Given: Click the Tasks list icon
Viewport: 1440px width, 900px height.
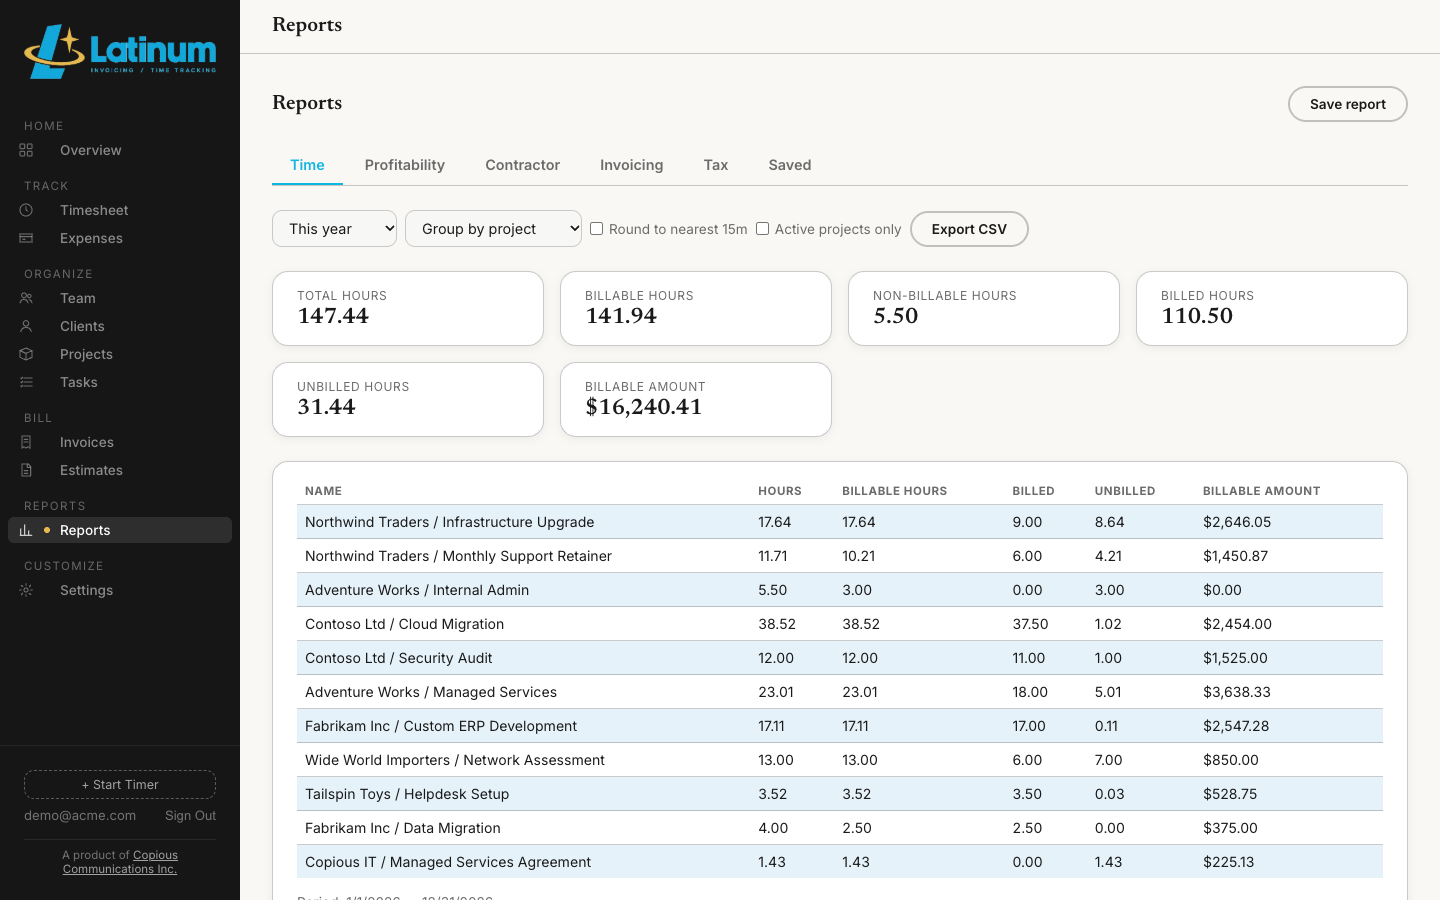Looking at the screenshot, I should click(26, 382).
